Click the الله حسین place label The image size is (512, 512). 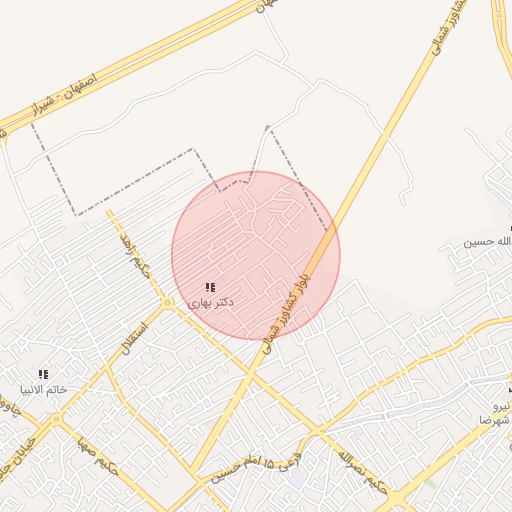pos(488,242)
